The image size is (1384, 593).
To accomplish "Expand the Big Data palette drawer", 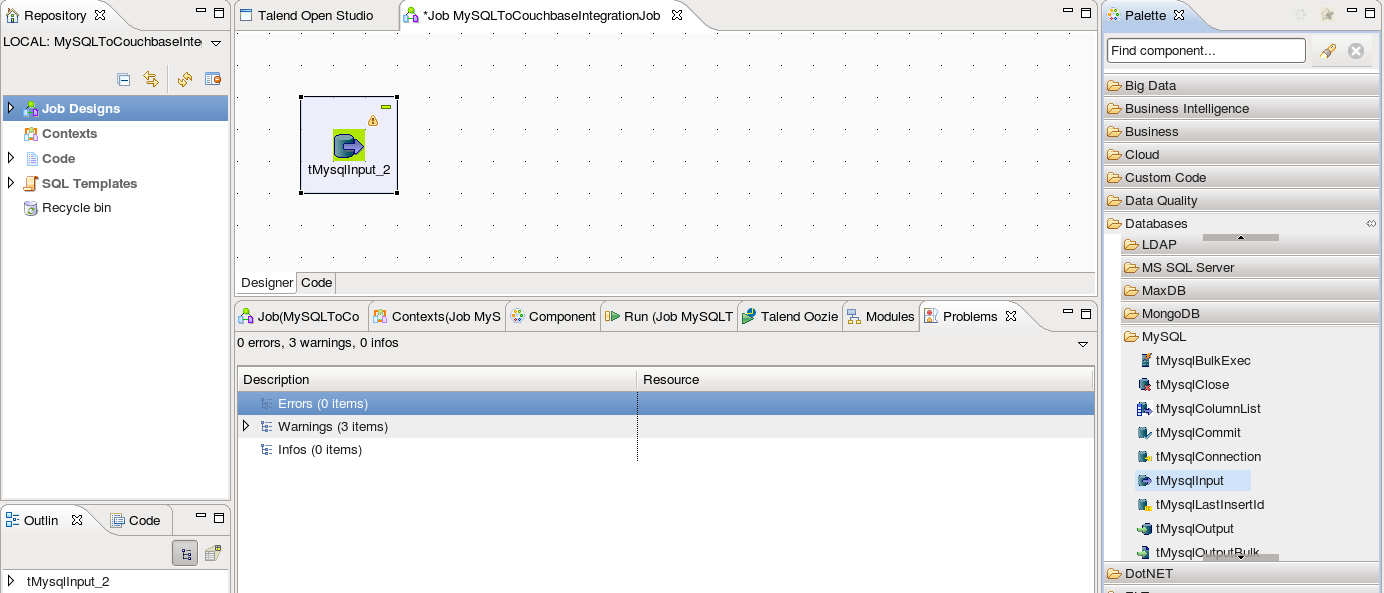I will [x=1242, y=86].
